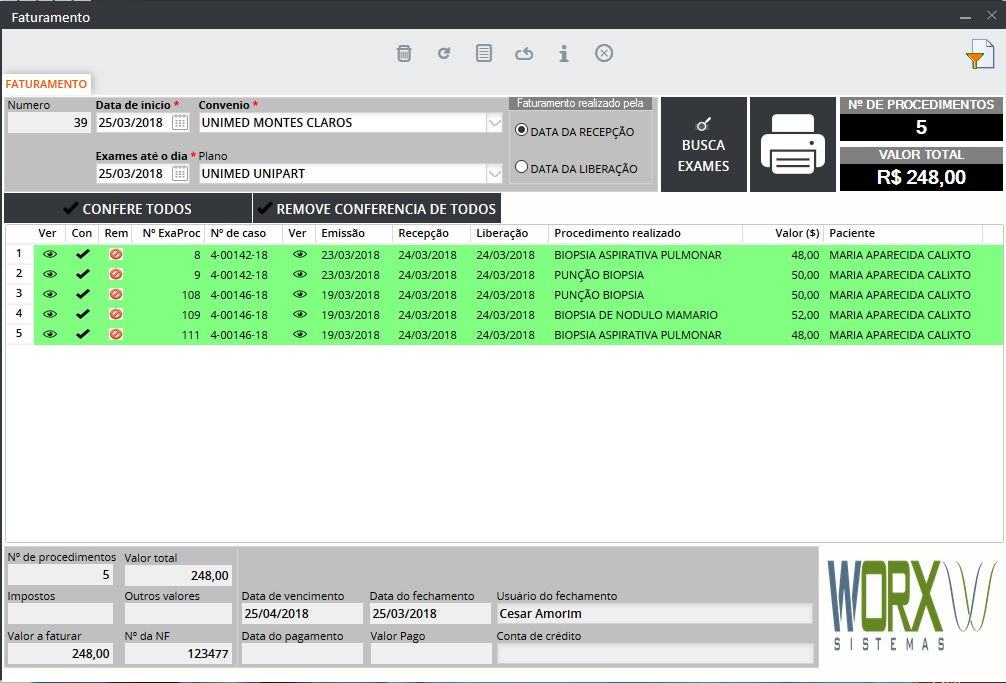The height and width of the screenshot is (683, 1006).
Task: Click the Procedimento realizado column header
Action: coord(645,233)
